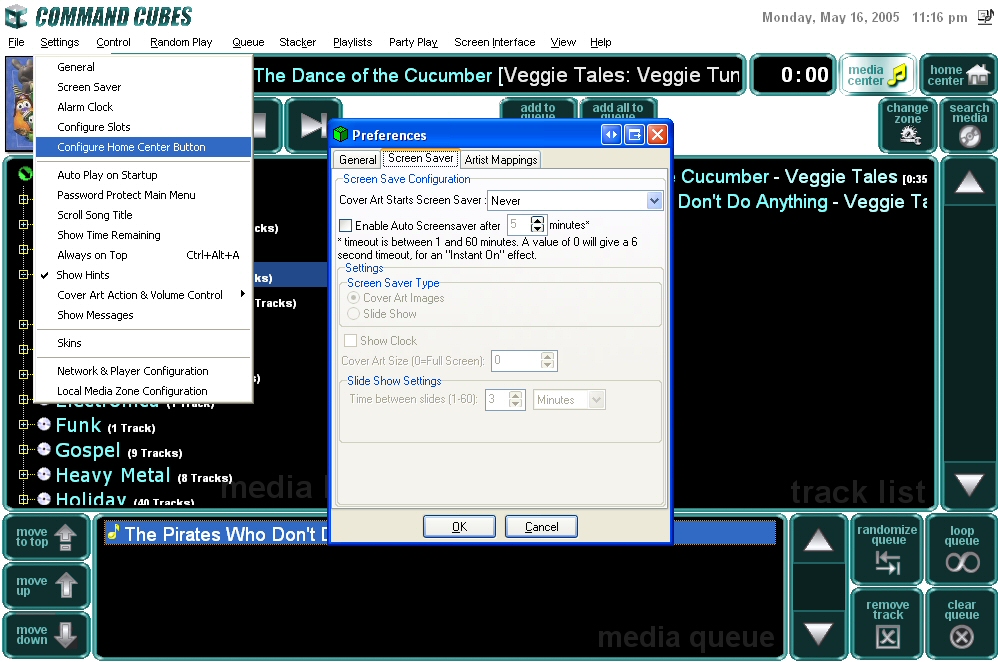Click the home center button
998x662 pixels.
coord(958,75)
